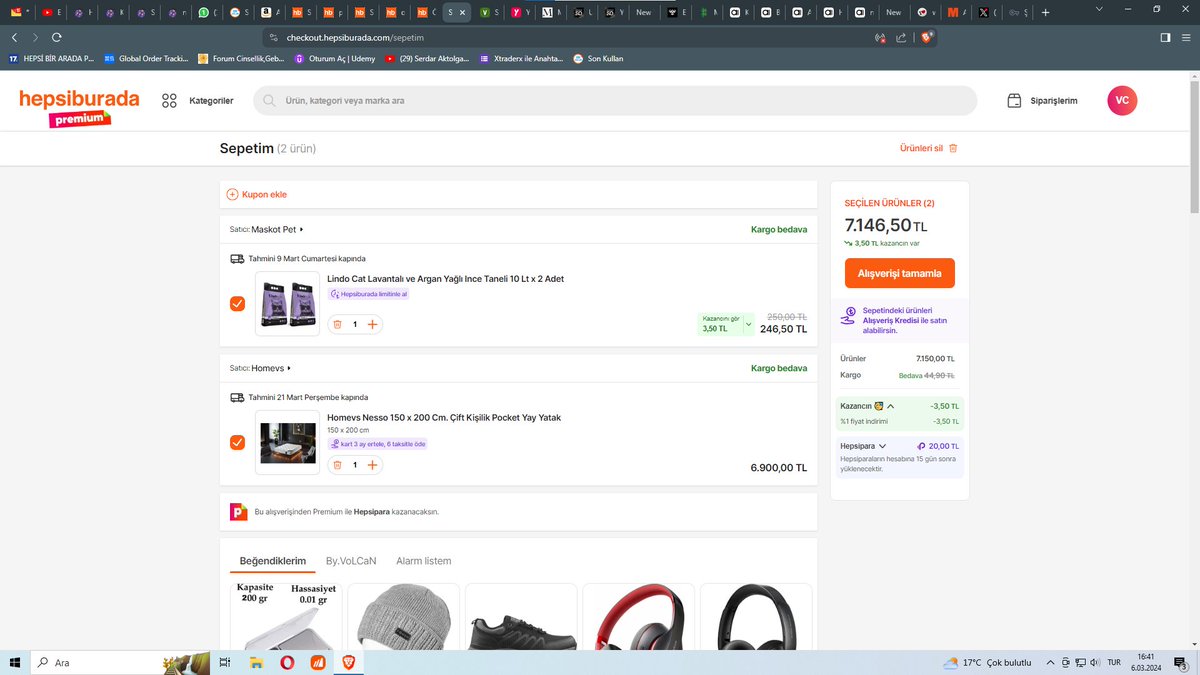Click the Siparişlerim box icon
Viewport: 1200px width, 675px height.
[x=1014, y=101]
